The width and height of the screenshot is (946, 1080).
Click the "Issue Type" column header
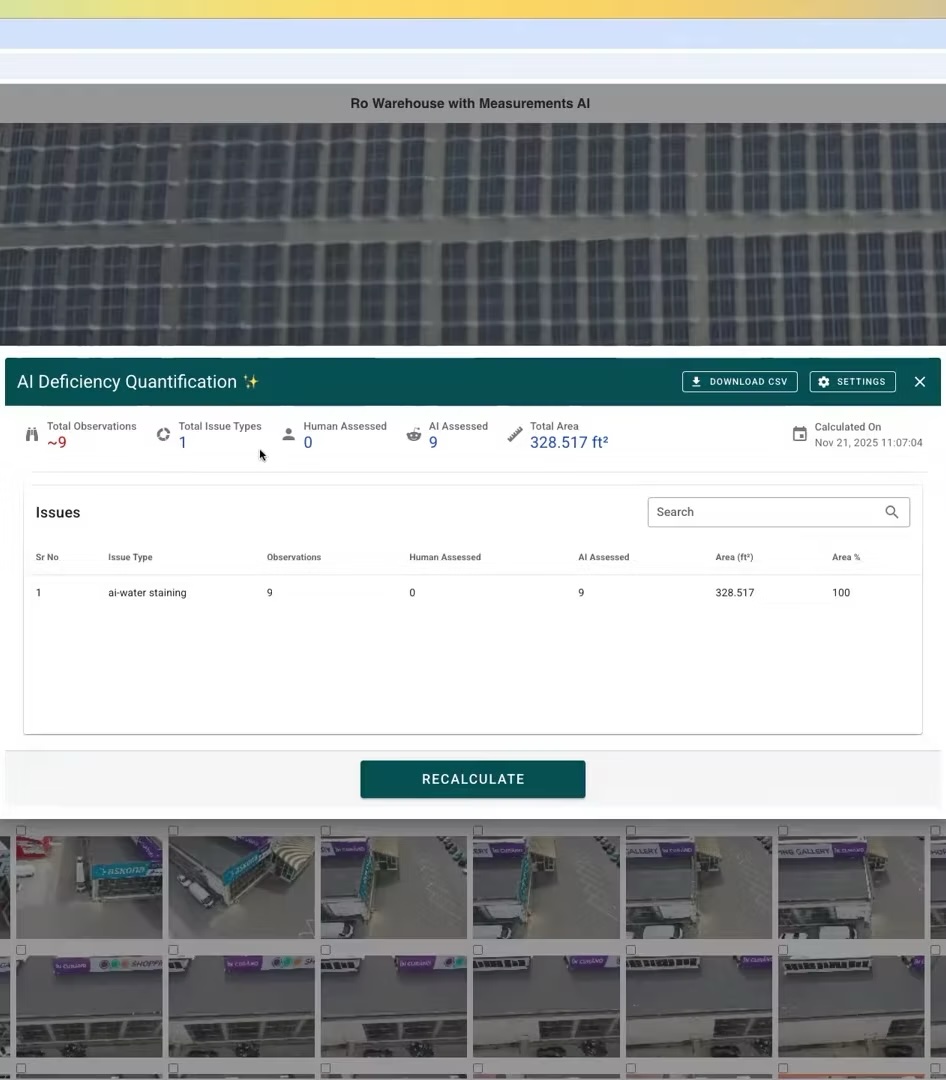pyautogui.click(x=130, y=557)
